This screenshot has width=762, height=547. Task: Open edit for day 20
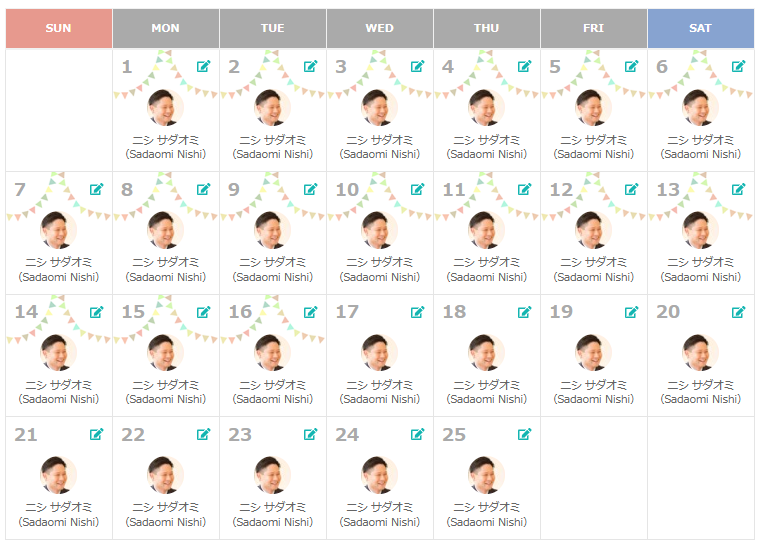(x=739, y=312)
